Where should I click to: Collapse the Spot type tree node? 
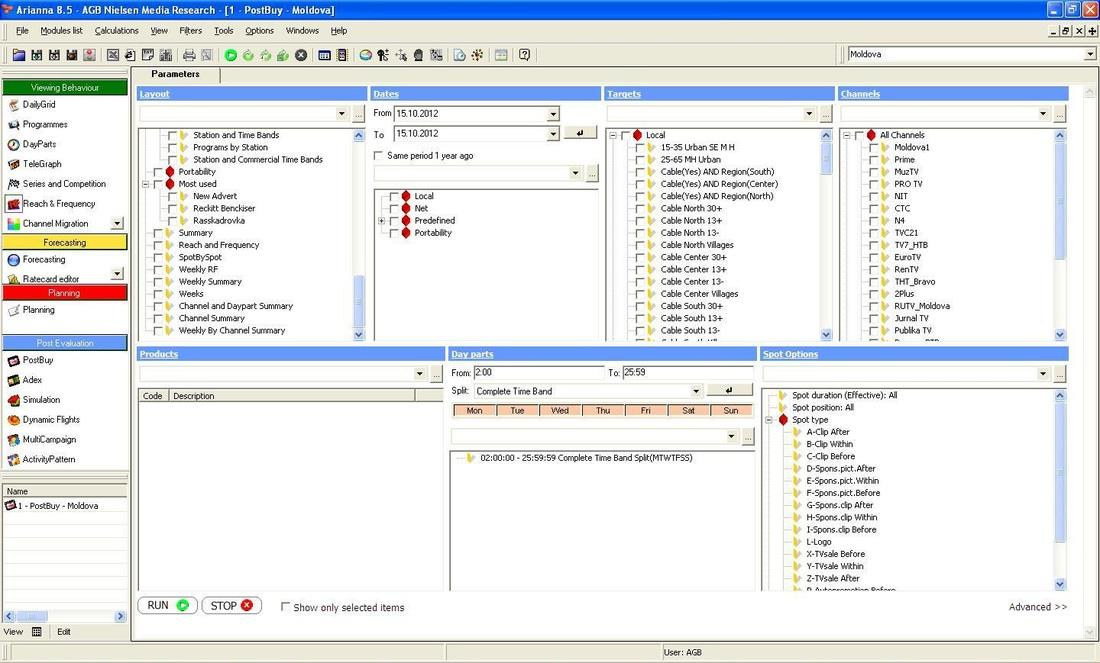pyautogui.click(x=769, y=420)
